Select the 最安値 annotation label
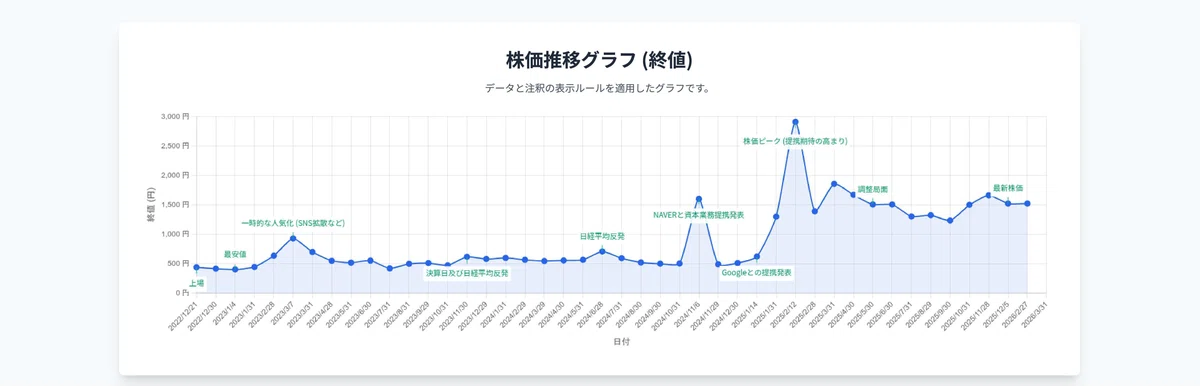 [235, 254]
